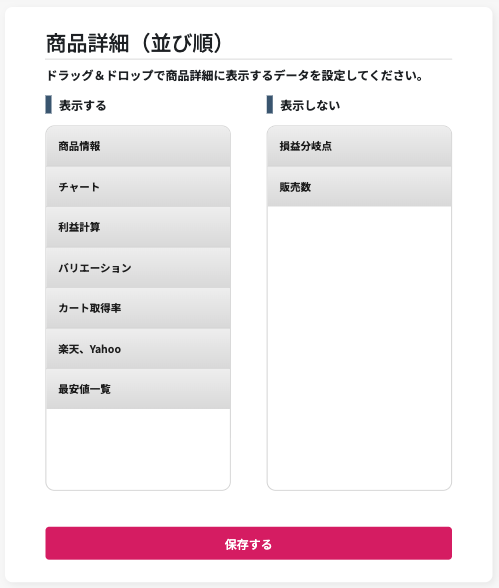Select the 利益計算 item
Screen dimensions: 499x588
[138, 227]
